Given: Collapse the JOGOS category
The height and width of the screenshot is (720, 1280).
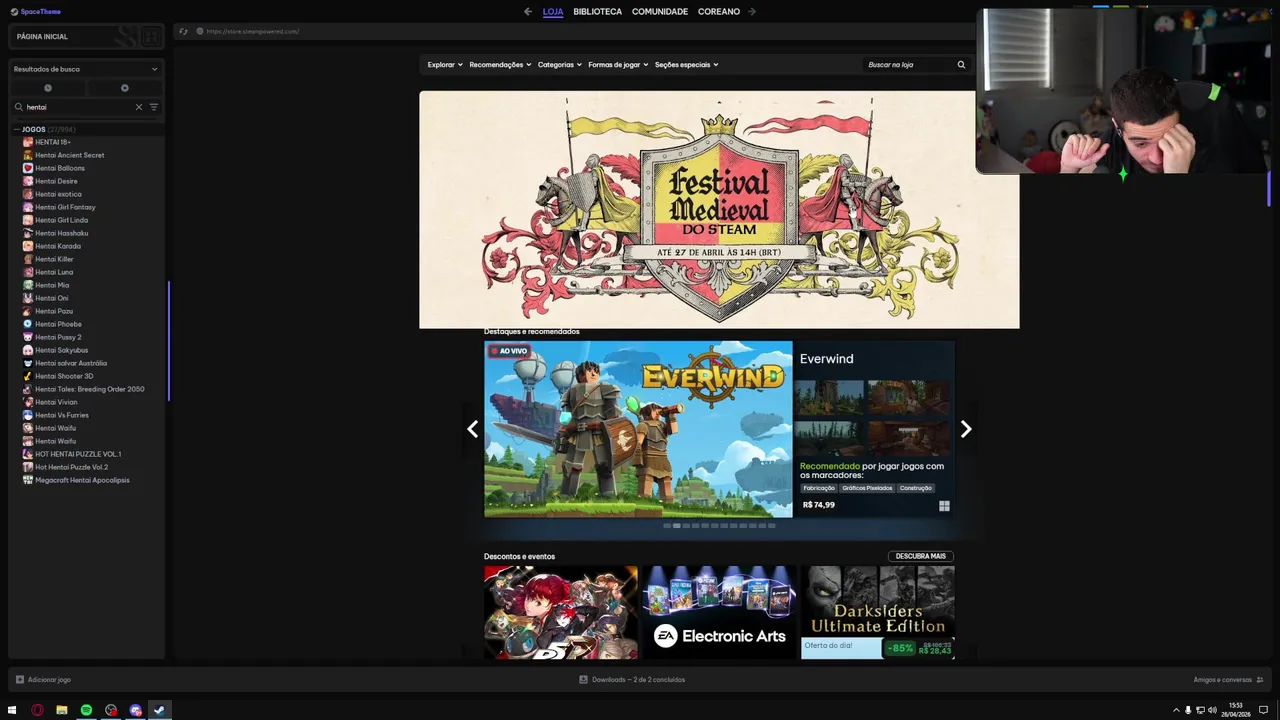Looking at the screenshot, I should 17,129.
